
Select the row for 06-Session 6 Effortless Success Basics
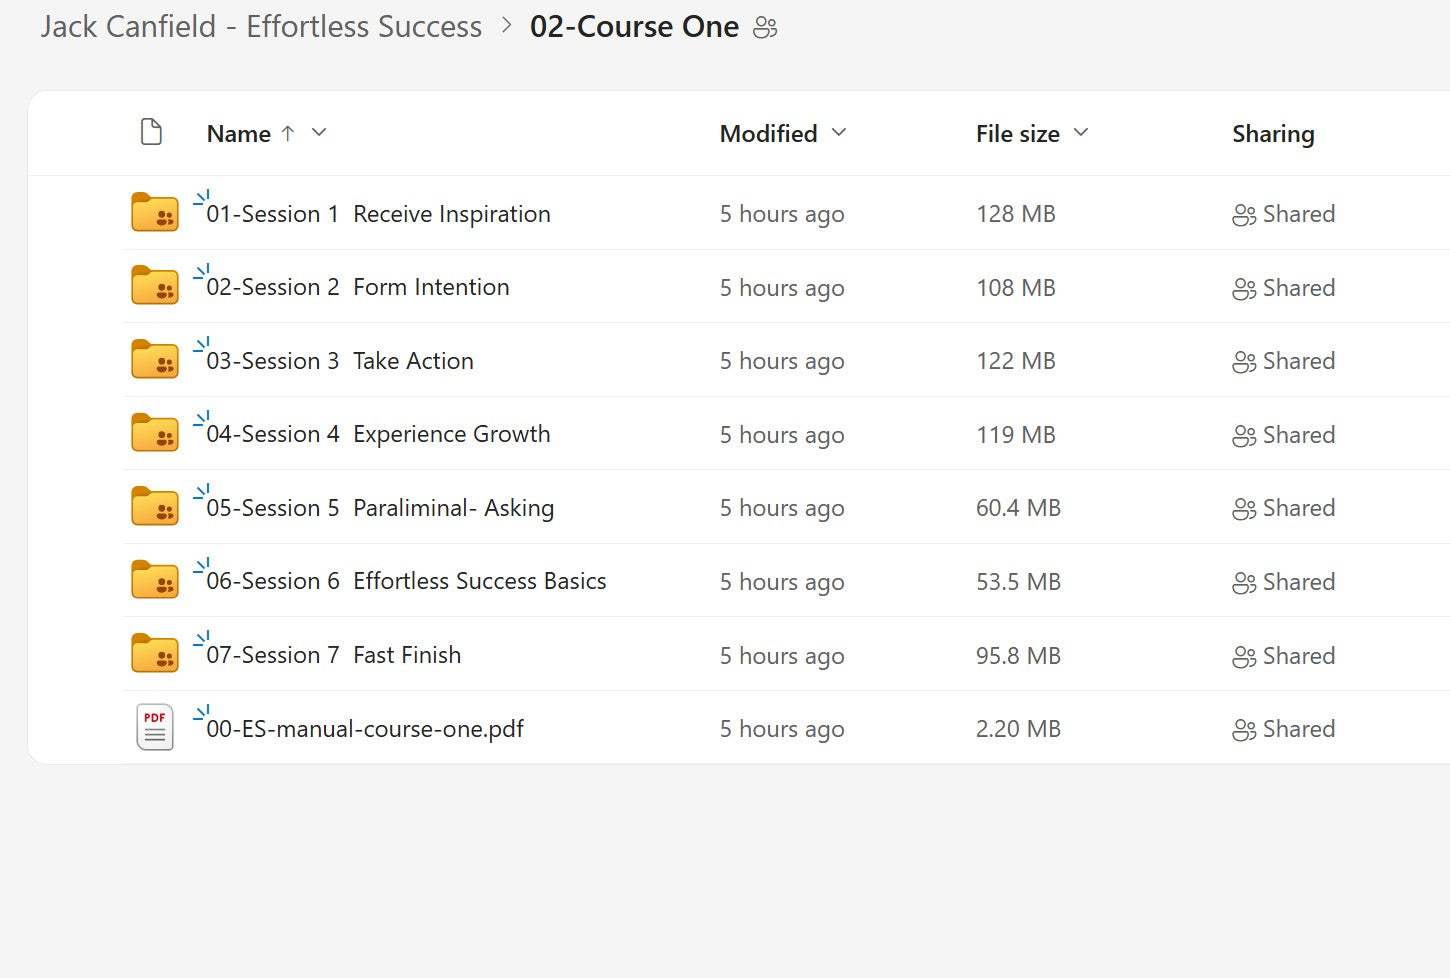479,580
